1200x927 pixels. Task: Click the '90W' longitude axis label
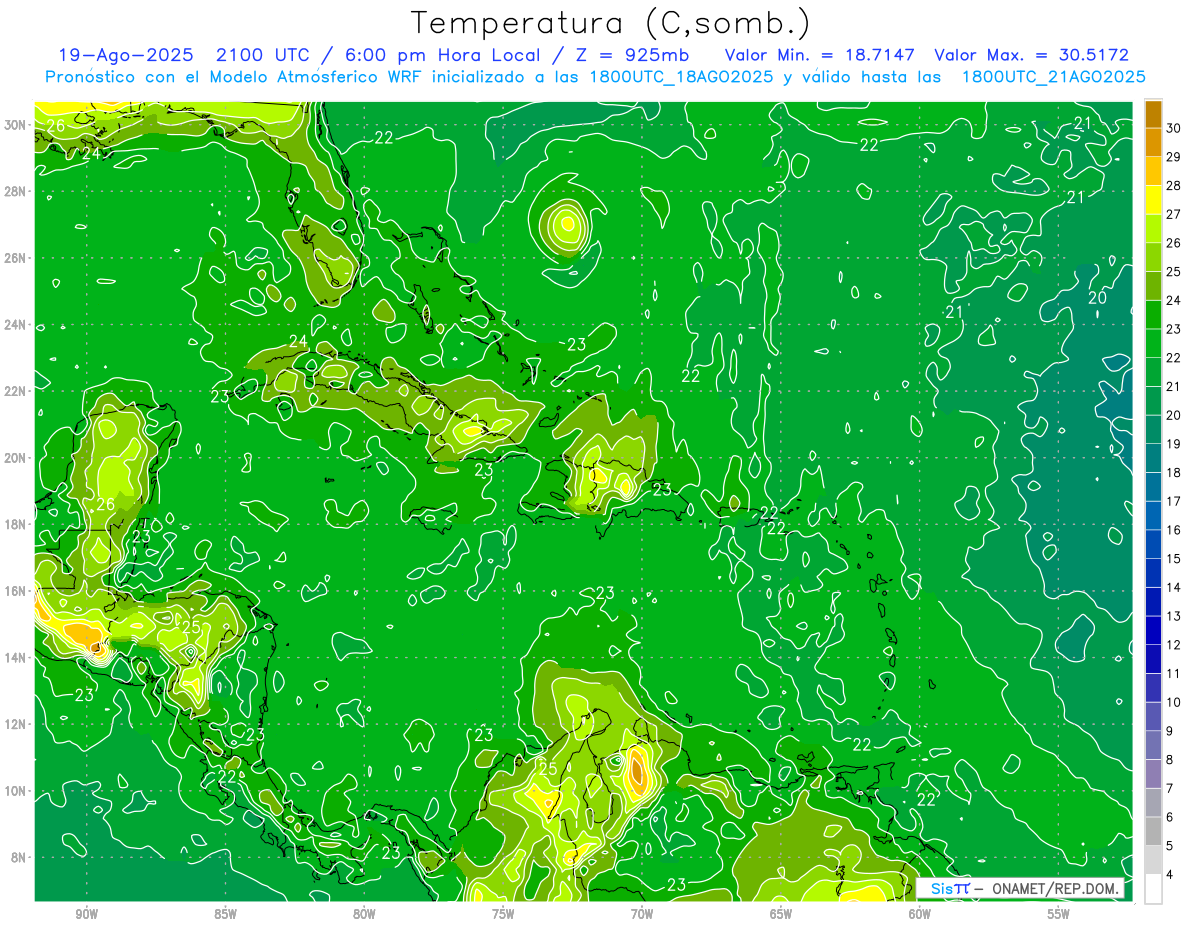86,914
